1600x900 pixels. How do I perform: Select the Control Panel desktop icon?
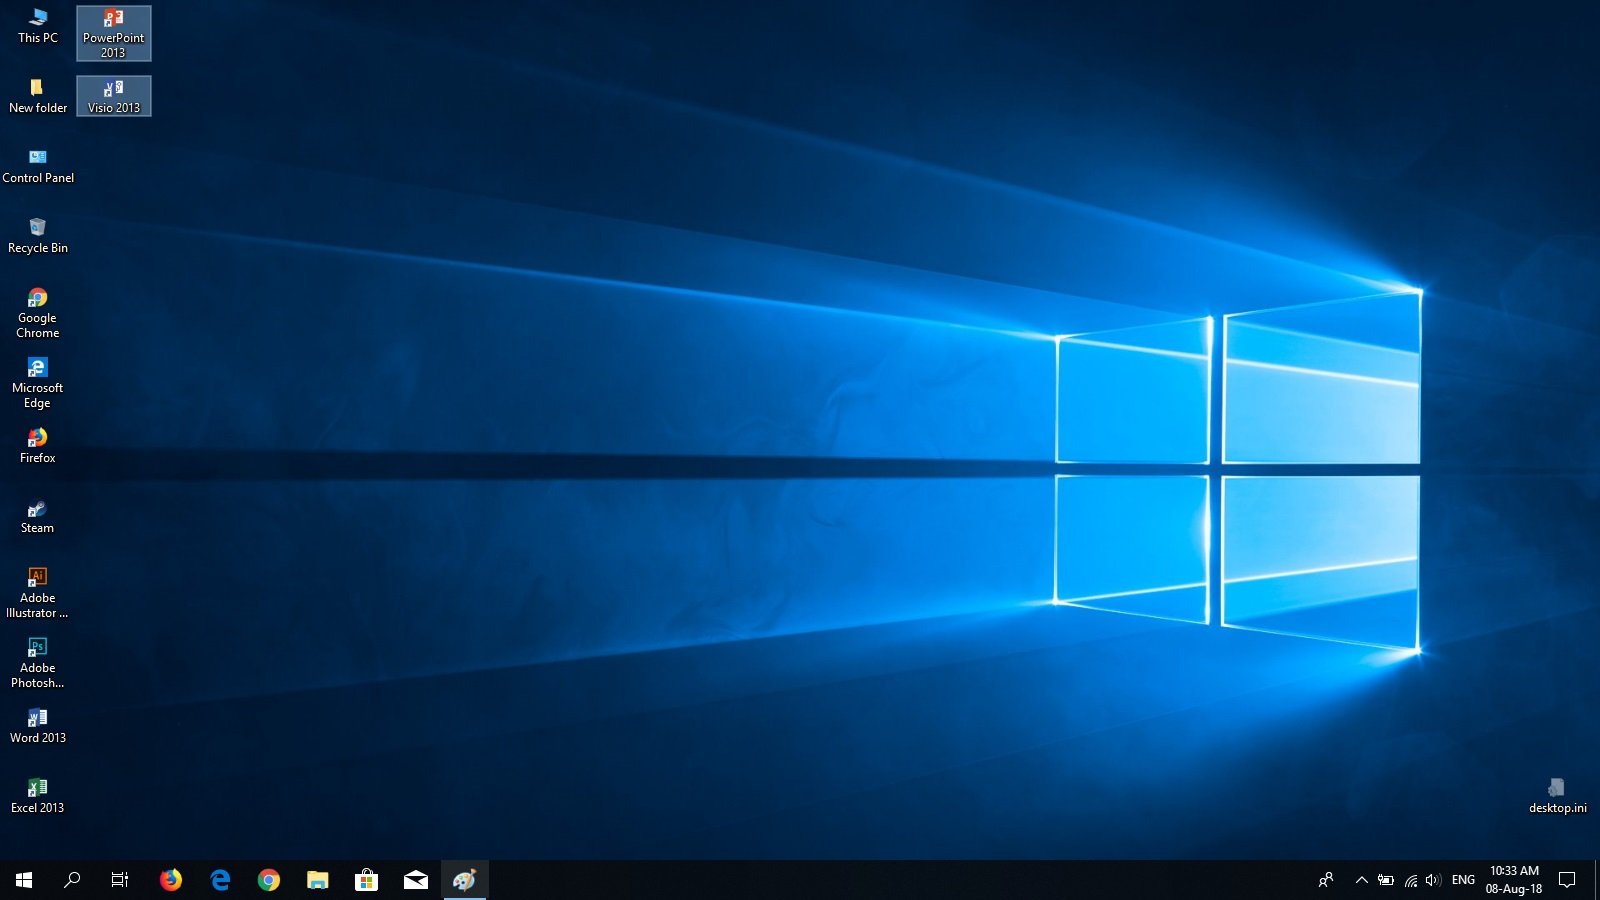point(37,165)
